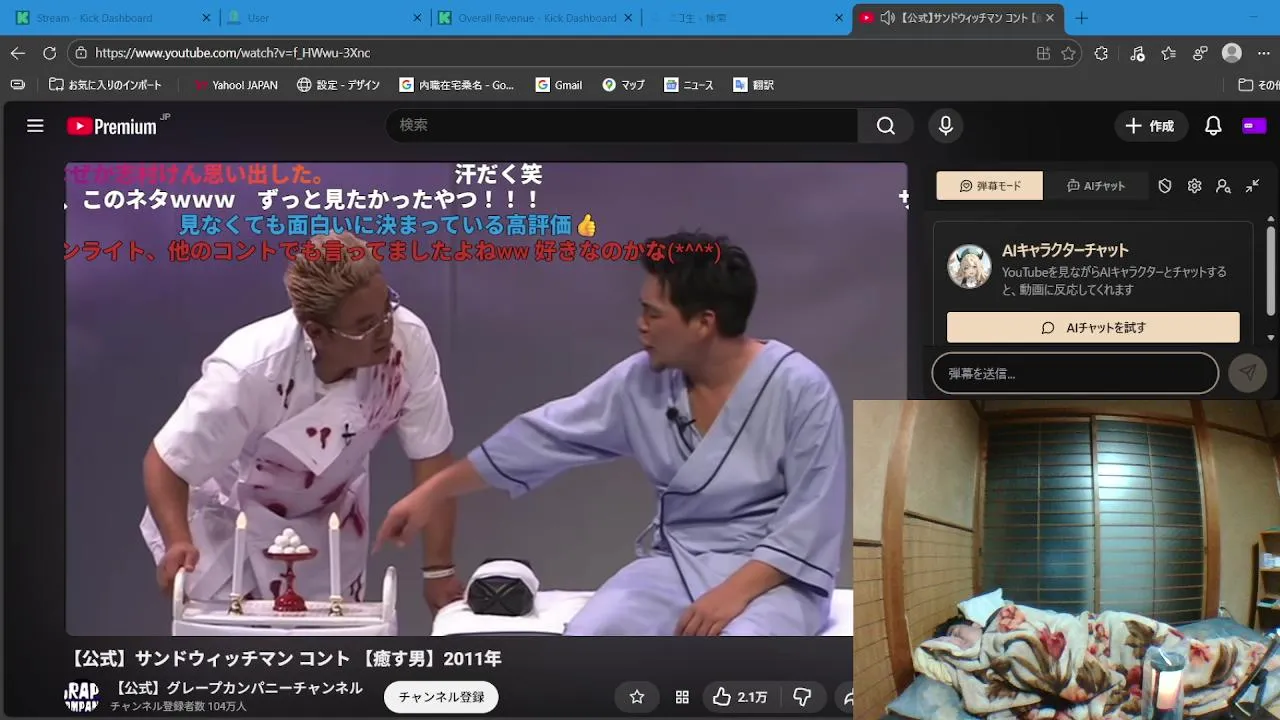The width and height of the screenshot is (1280, 720).
Task: Click the 作成 create button
Action: [1151, 126]
